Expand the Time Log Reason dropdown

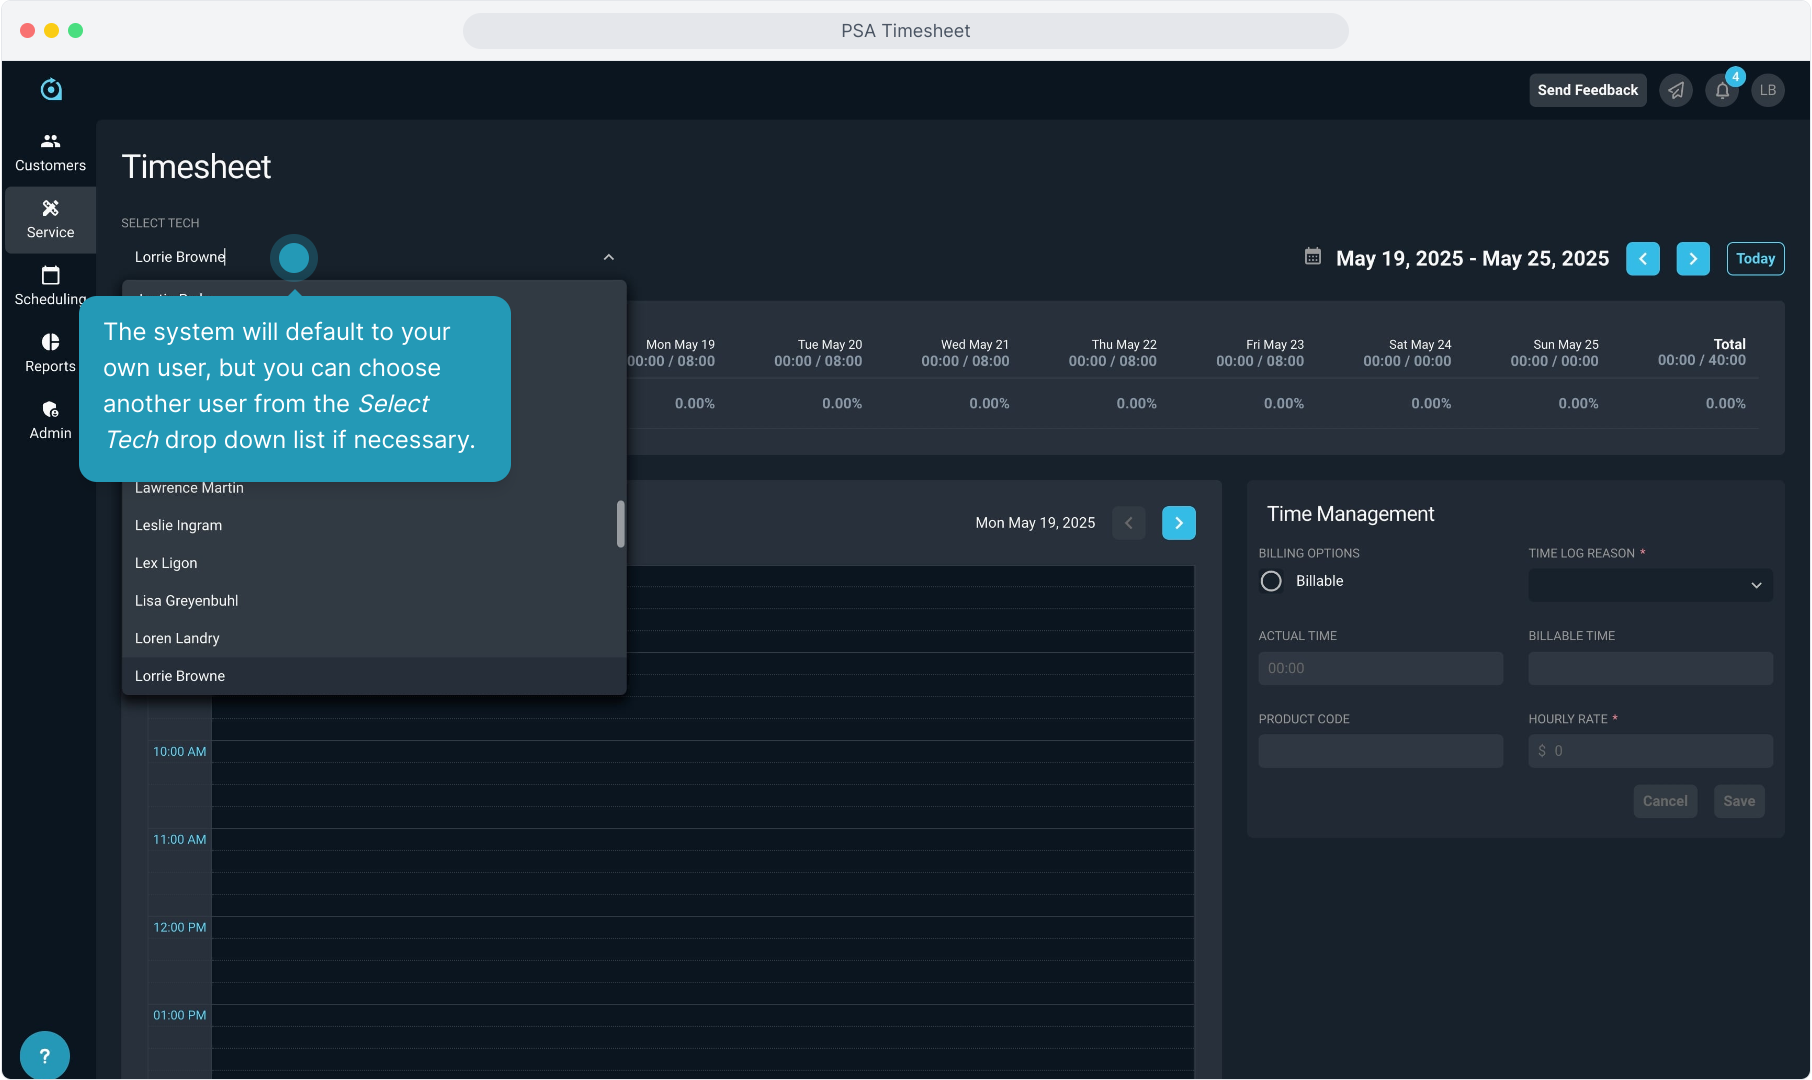tap(1650, 585)
